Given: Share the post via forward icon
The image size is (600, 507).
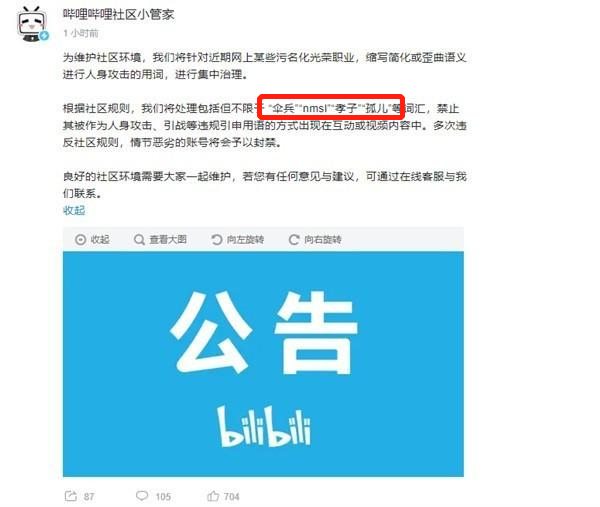Looking at the screenshot, I should [x=71, y=496].
